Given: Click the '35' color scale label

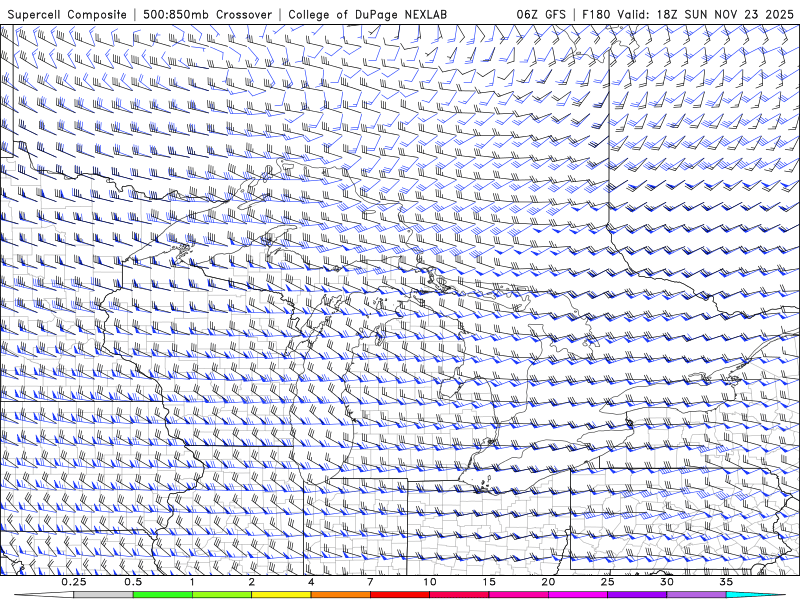Looking at the screenshot, I should click(x=726, y=582).
